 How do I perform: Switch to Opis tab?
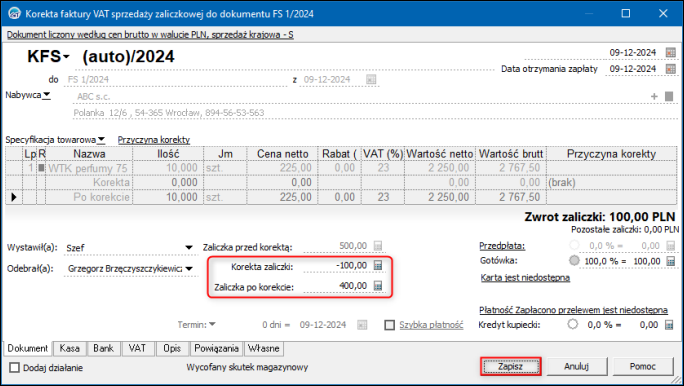click(x=172, y=348)
